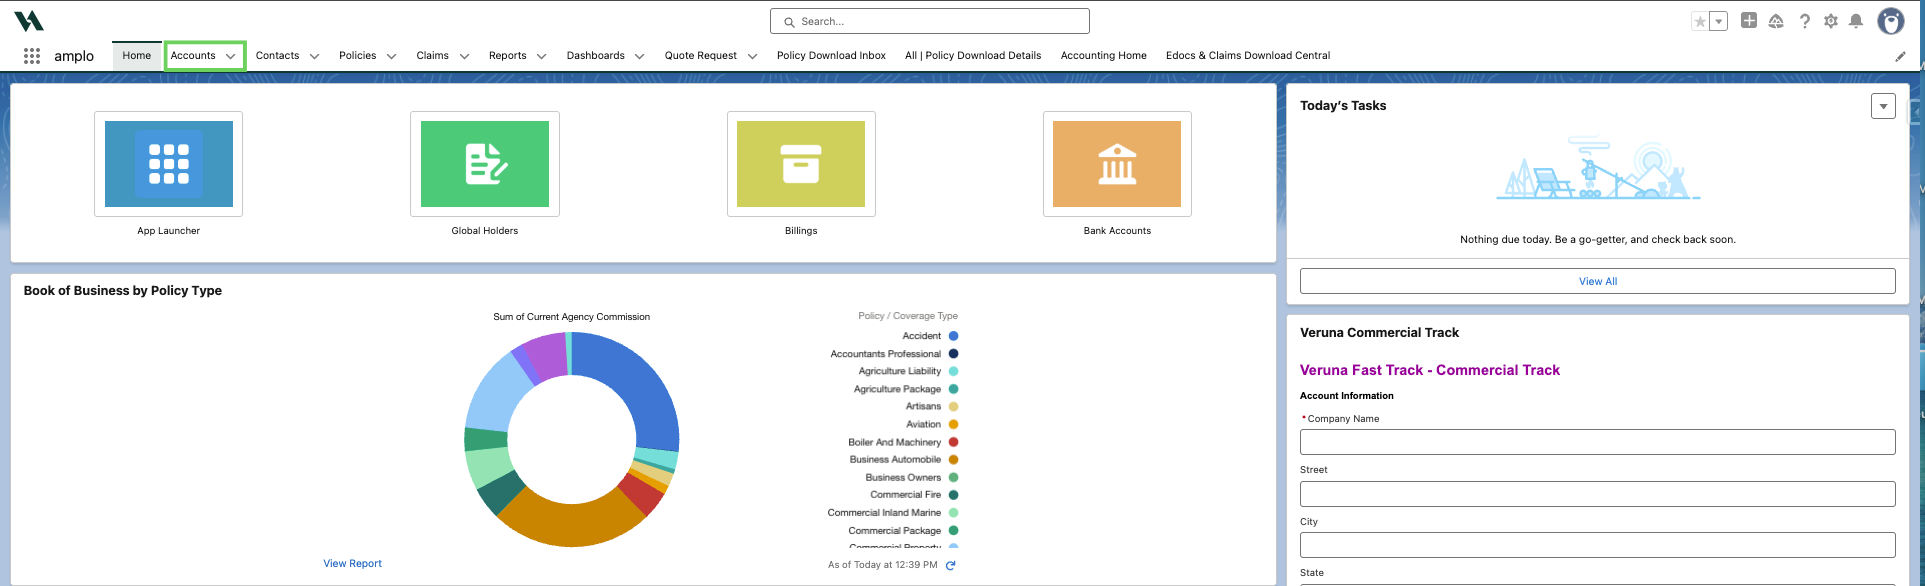The width and height of the screenshot is (1925, 586).
Task: Expand the Dashboards tab chevron
Action: coord(639,57)
